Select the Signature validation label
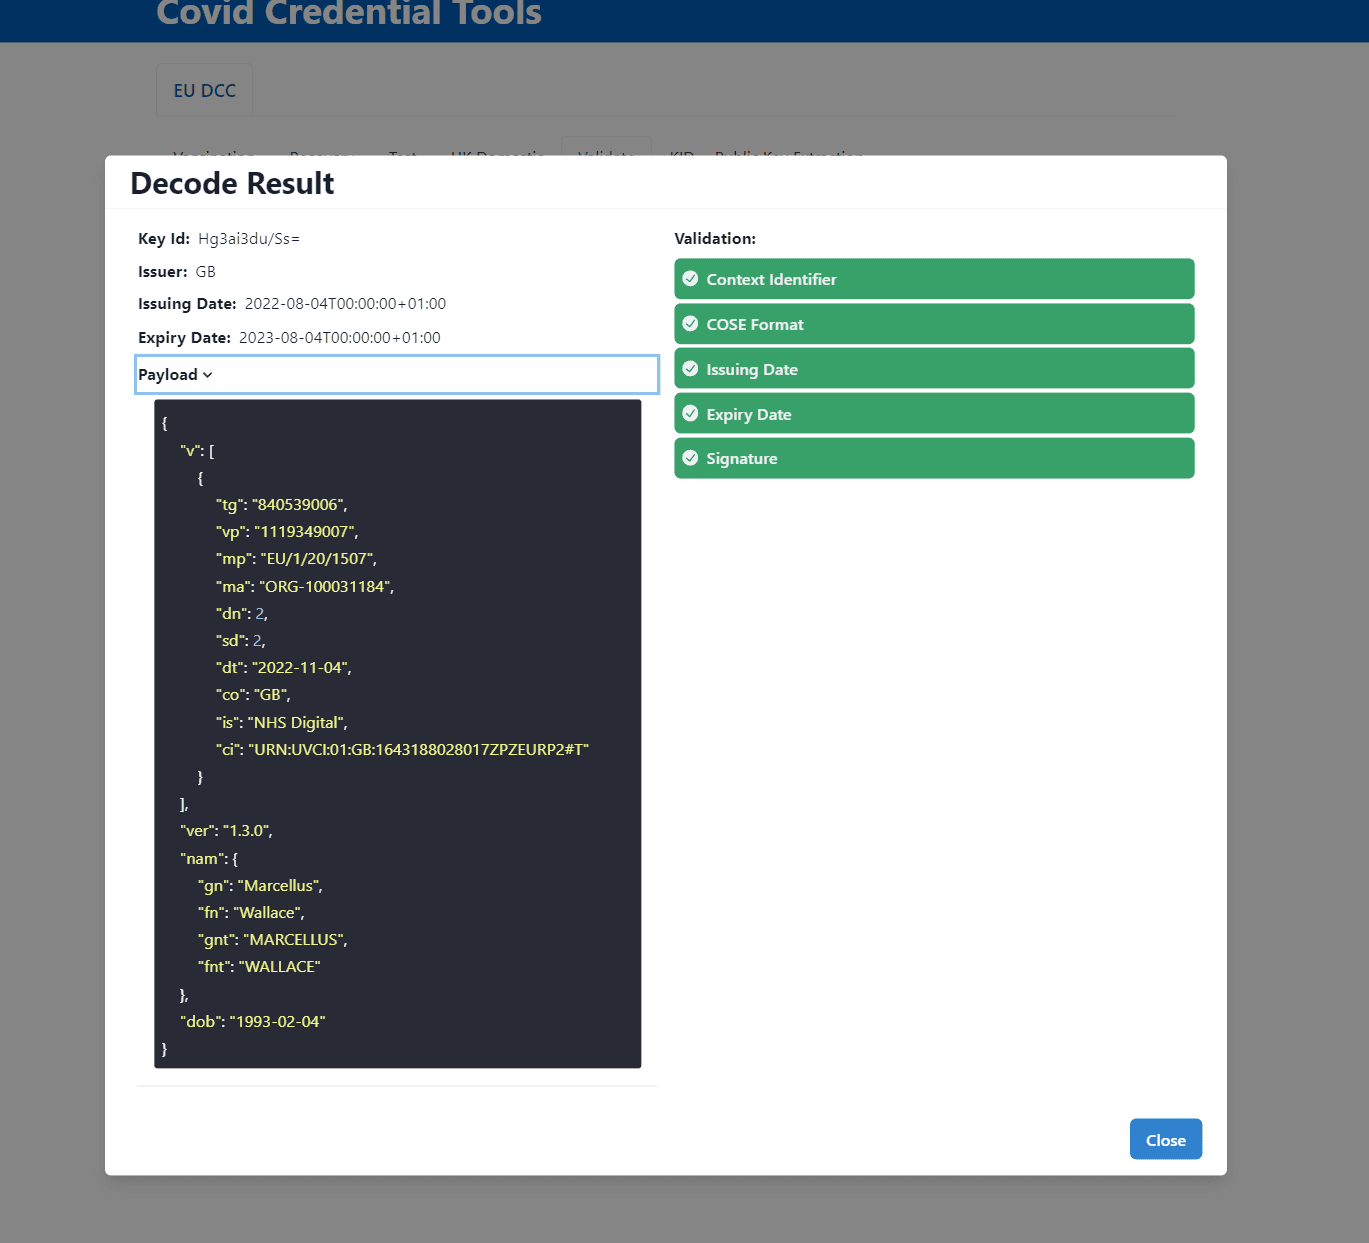Viewport: 1369px width, 1243px height. coord(742,459)
